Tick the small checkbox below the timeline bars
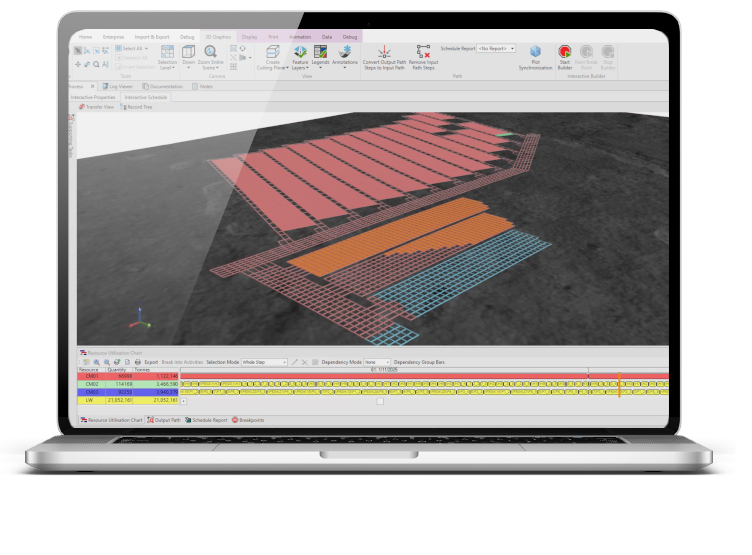 click(x=380, y=401)
